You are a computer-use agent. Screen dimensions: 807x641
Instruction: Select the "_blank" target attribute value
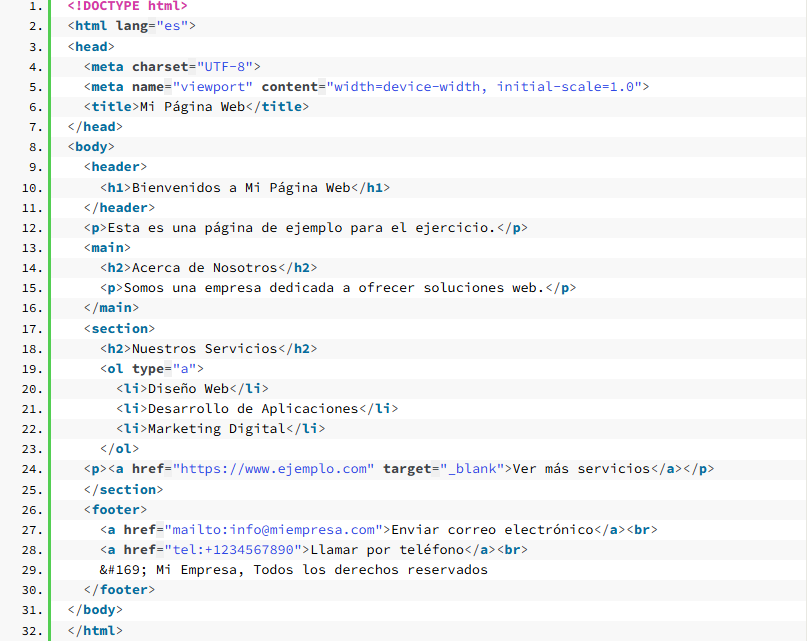click(x=474, y=469)
